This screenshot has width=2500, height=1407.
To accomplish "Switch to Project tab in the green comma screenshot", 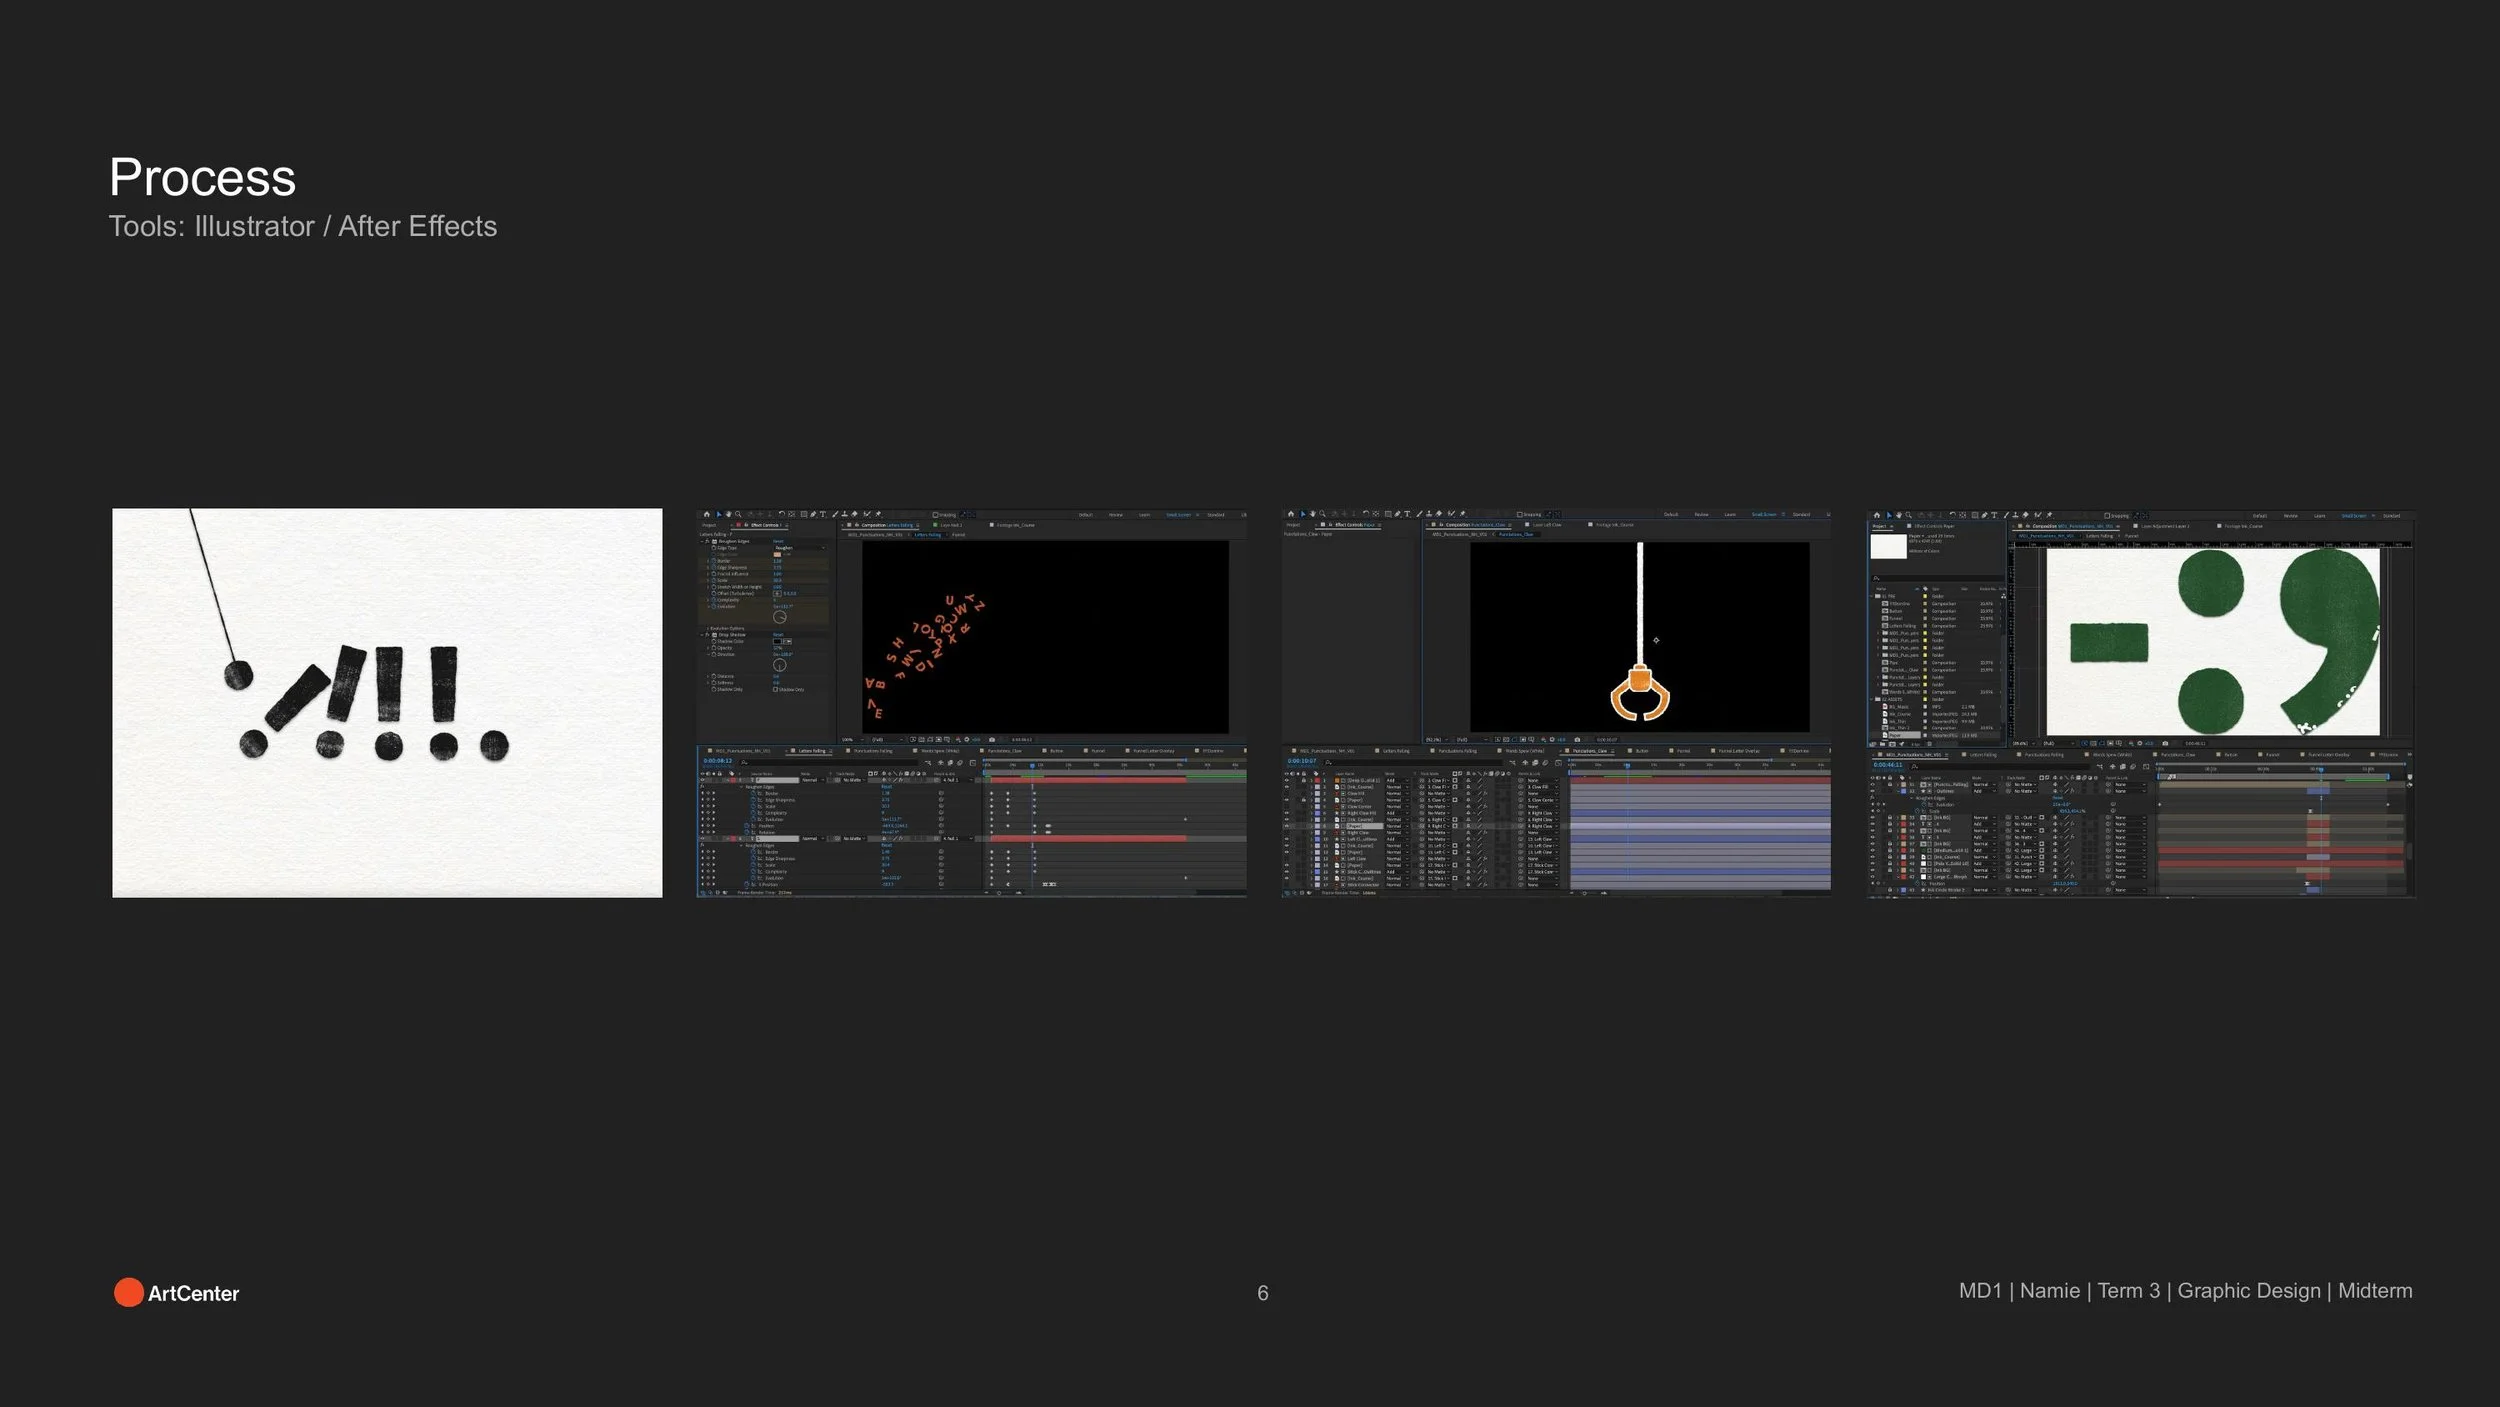I will coord(1879,526).
